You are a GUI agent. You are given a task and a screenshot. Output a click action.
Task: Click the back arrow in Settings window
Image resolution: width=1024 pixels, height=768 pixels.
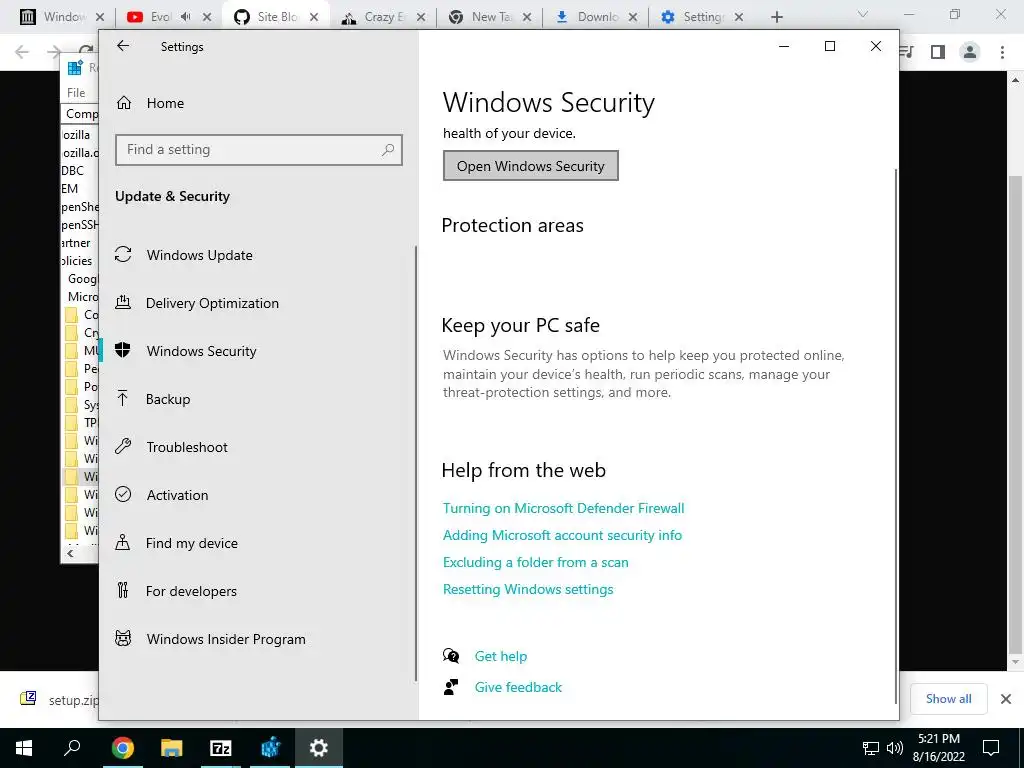123,46
